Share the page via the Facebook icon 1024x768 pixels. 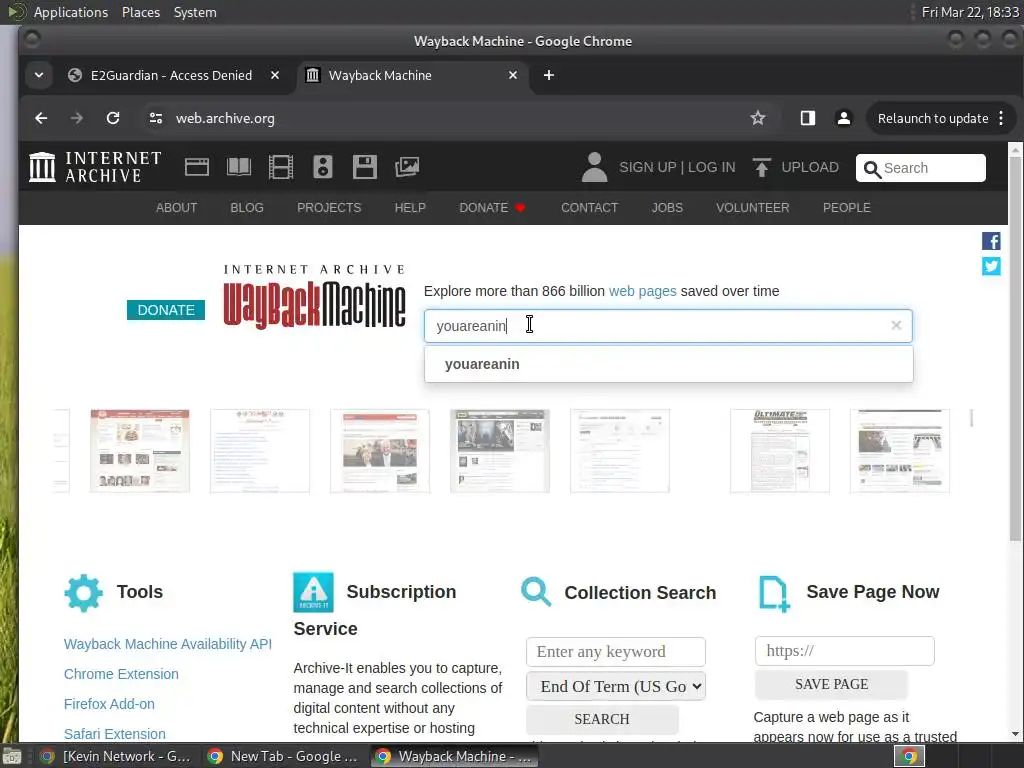[991, 241]
